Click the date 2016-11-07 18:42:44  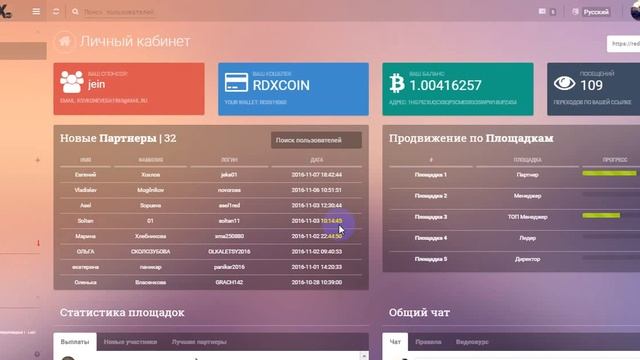pos(317,175)
